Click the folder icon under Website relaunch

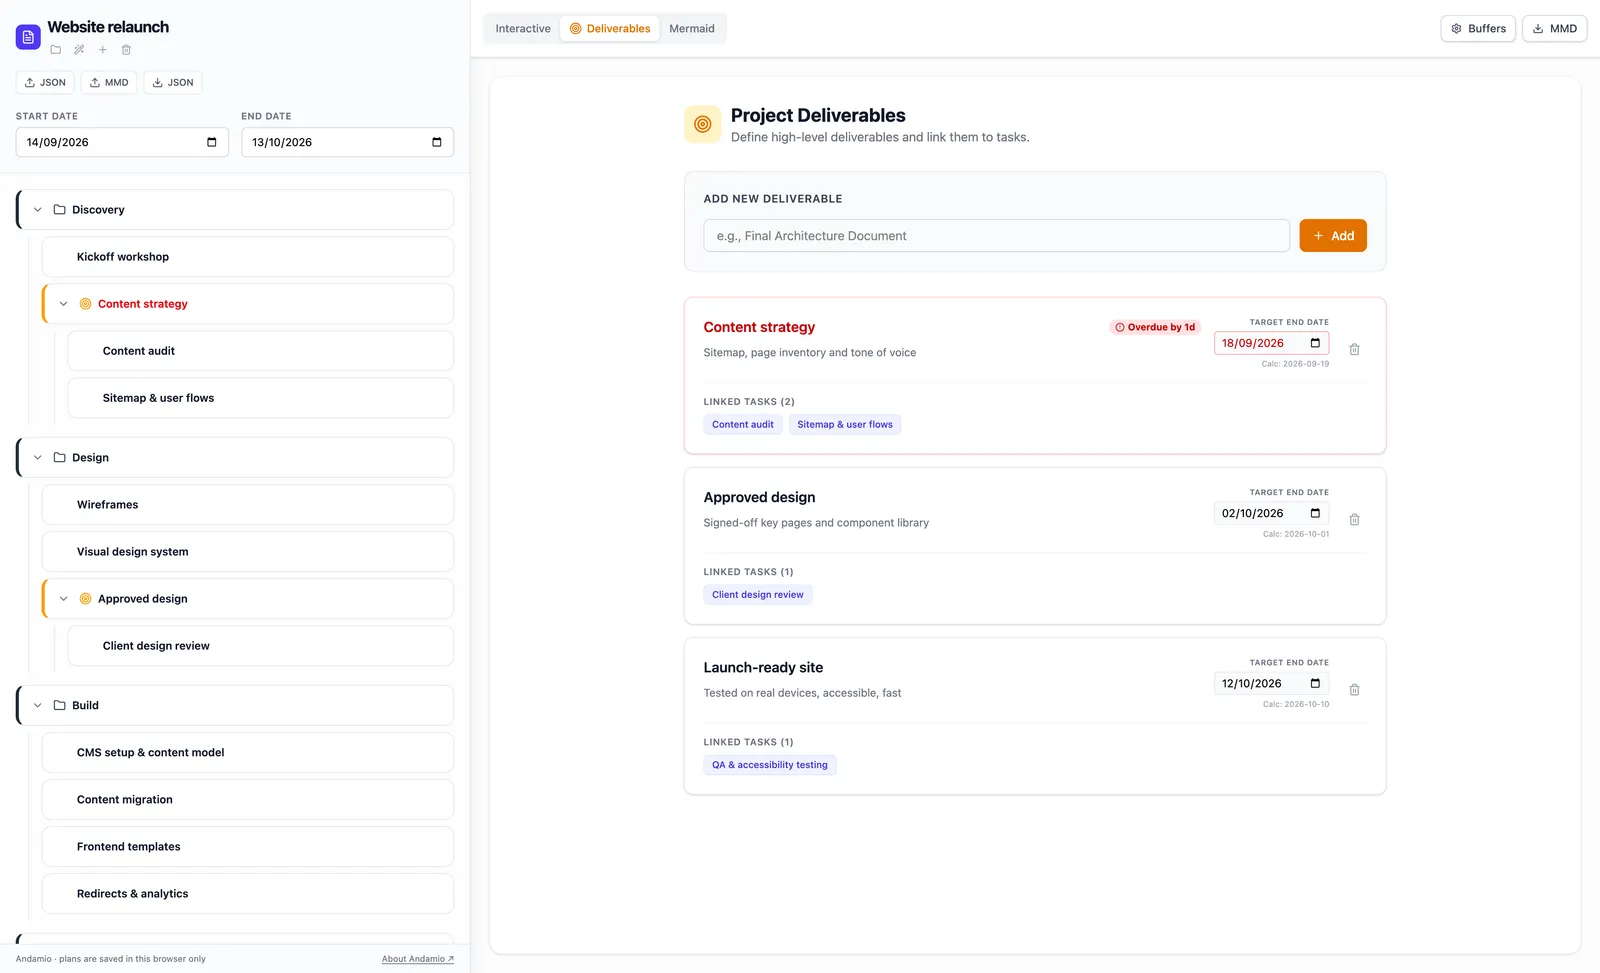[x=56, y=50]
